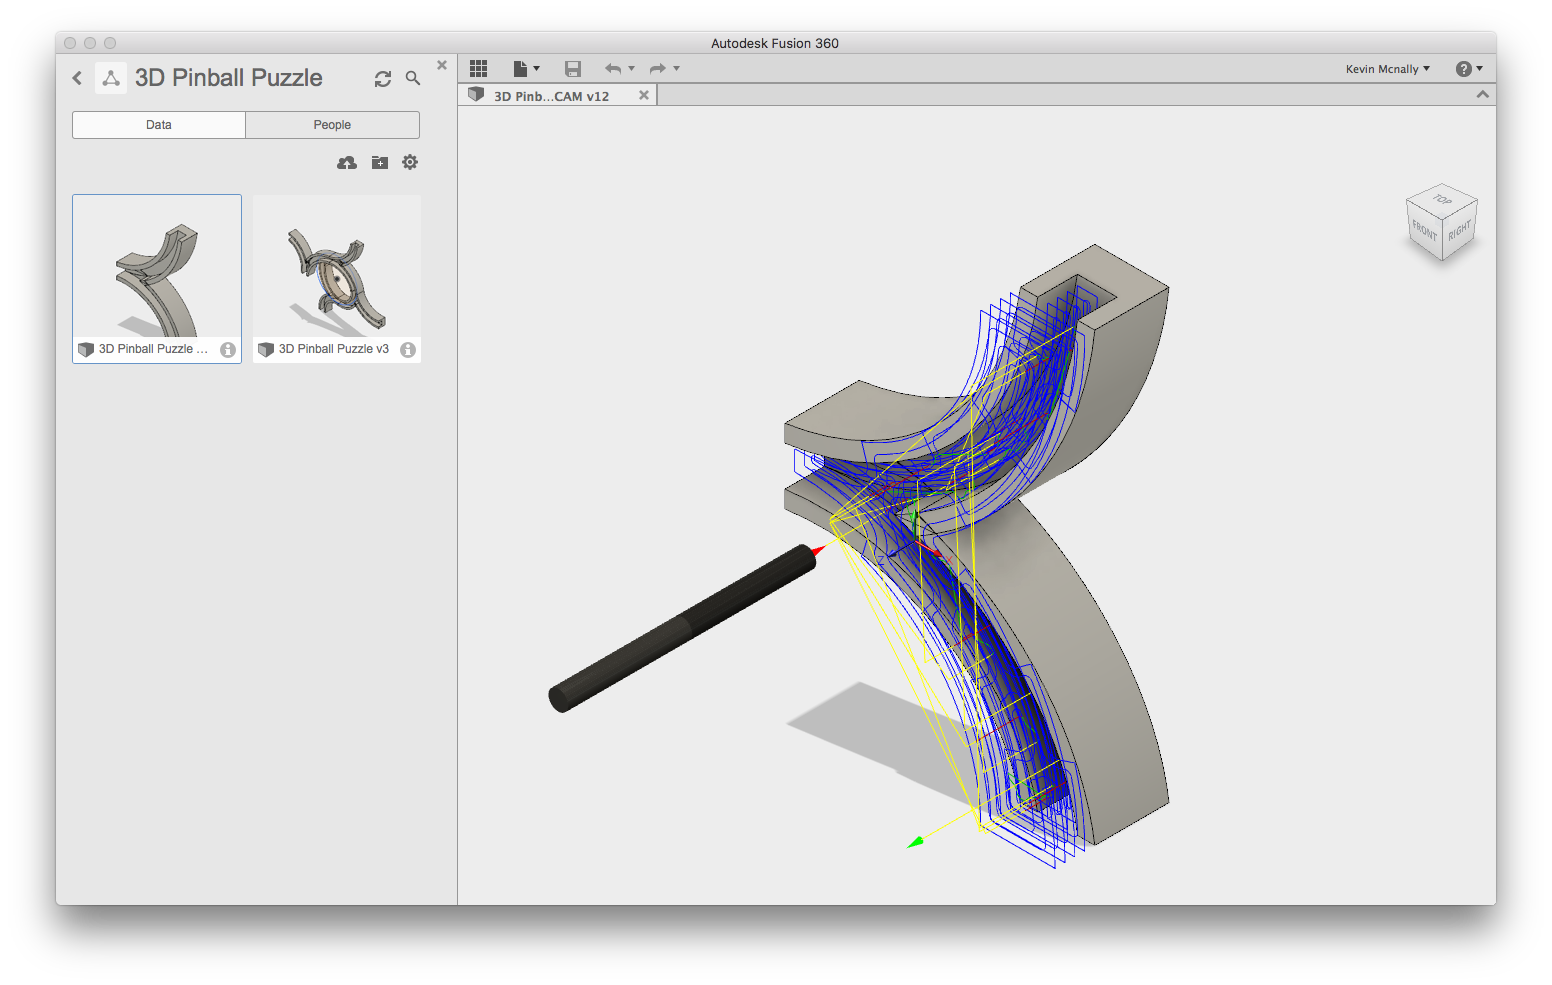Screen dimensions: 1552x985
Task: Refresh the 3D Pinball Puzzle project
Action: coord(383,79)
